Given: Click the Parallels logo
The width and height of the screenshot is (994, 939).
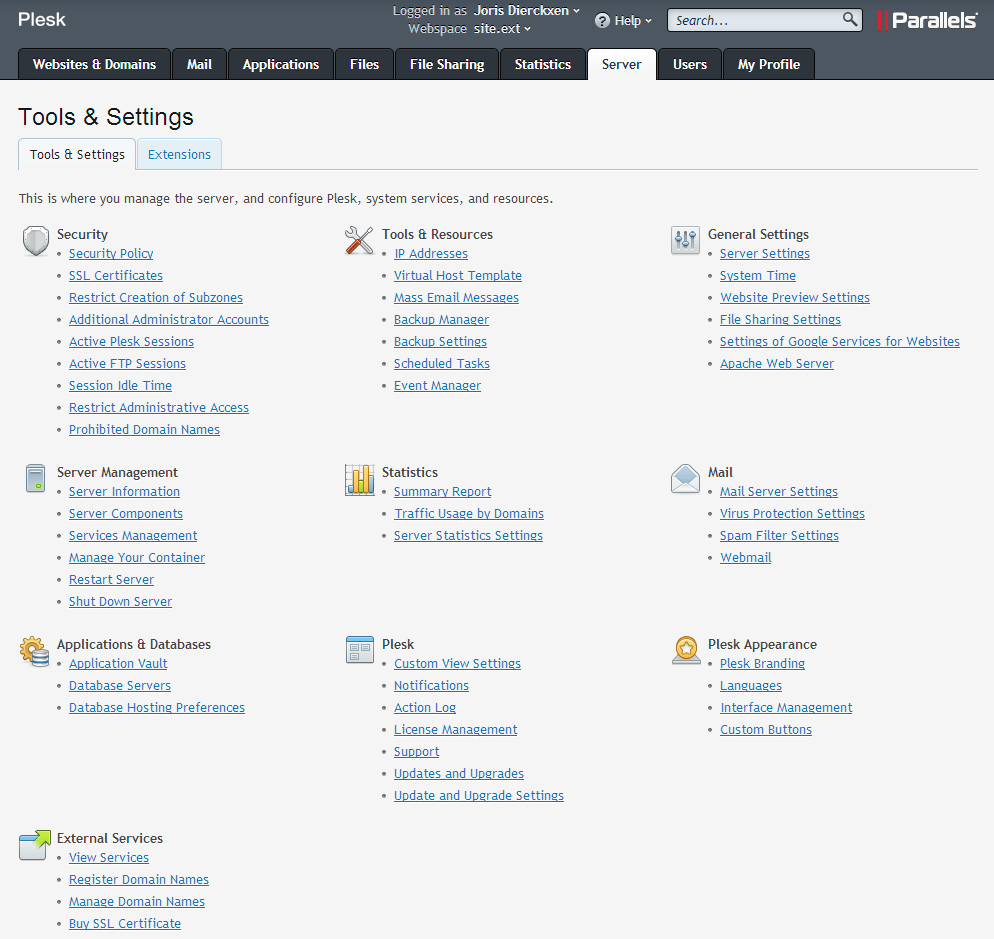Looking at the screenshot, I should 927,20.
